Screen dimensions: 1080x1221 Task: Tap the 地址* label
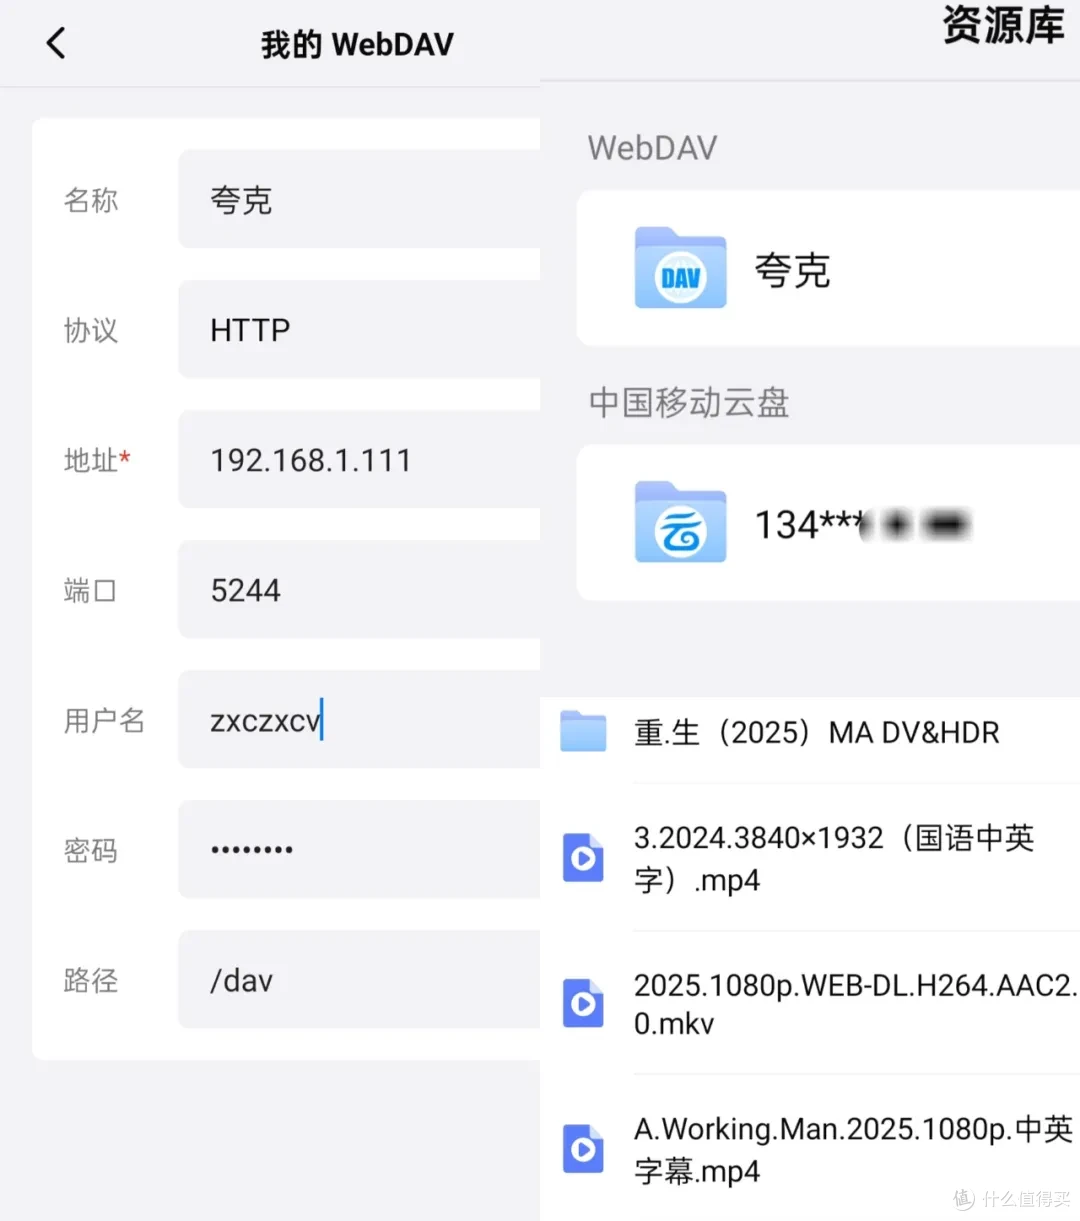97,460
